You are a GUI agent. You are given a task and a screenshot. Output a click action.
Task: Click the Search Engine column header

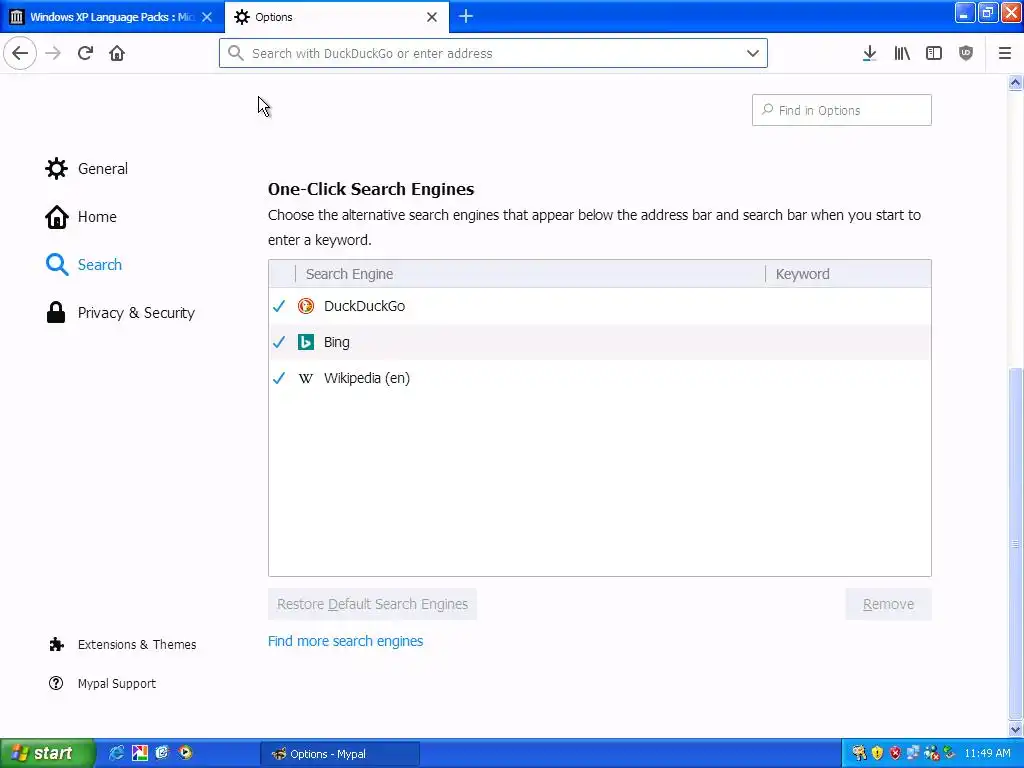tap(530, 274)
